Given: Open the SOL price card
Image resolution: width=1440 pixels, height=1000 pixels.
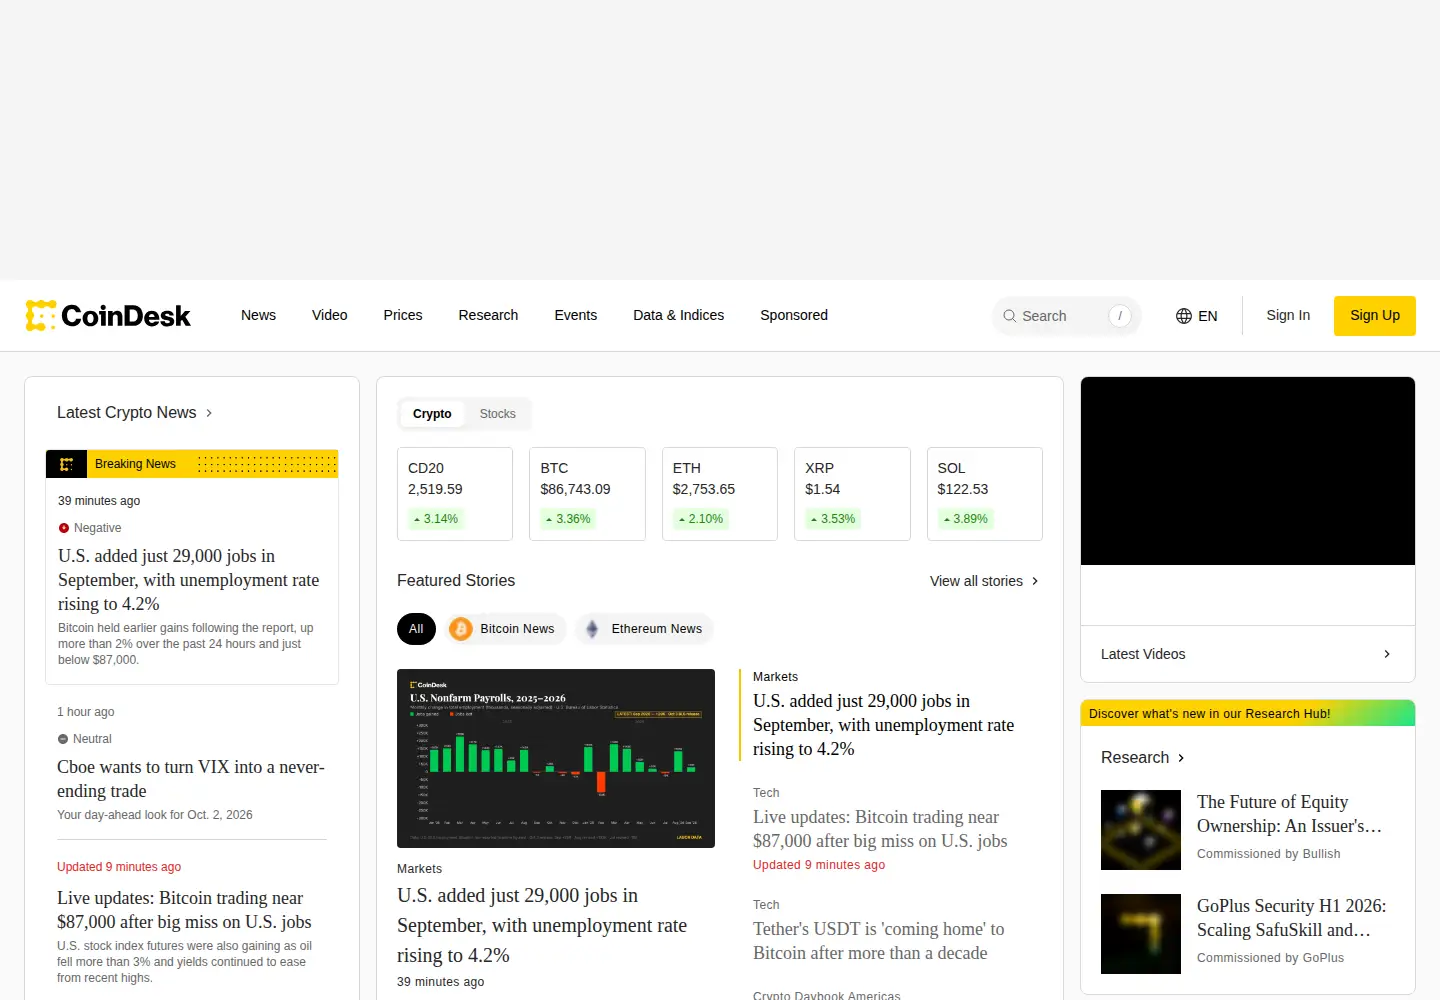Looking at the screenshot, I should tap(985, 494).
